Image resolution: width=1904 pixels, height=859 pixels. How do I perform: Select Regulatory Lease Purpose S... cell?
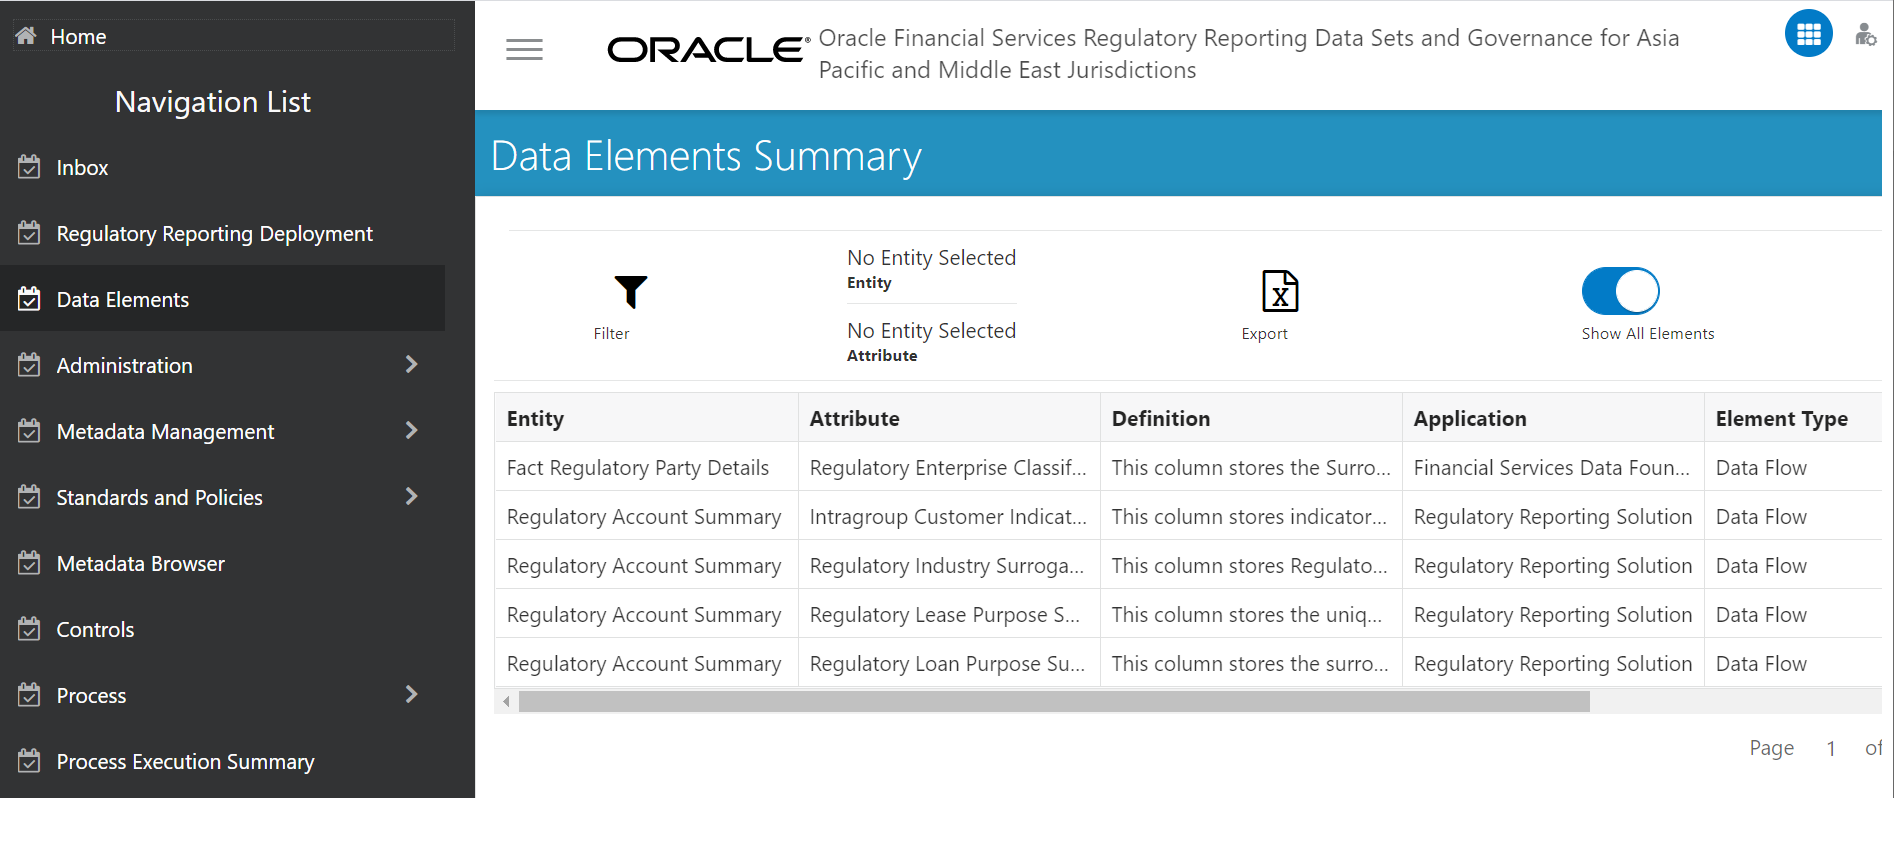point(949,614)
